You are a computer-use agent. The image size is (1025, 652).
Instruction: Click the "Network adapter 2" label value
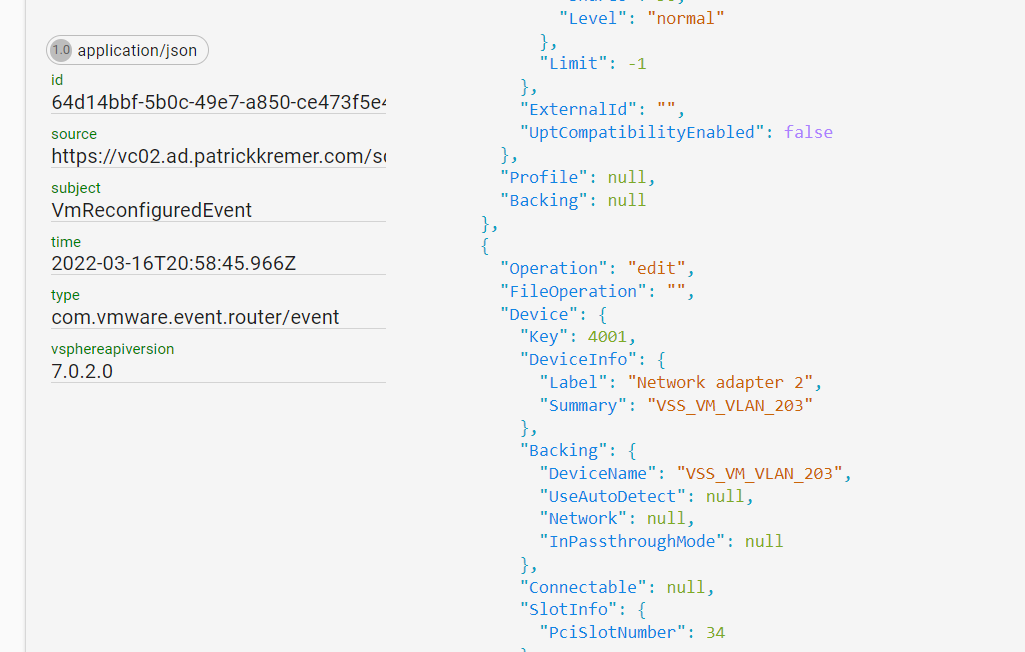(x=724, y=382)
